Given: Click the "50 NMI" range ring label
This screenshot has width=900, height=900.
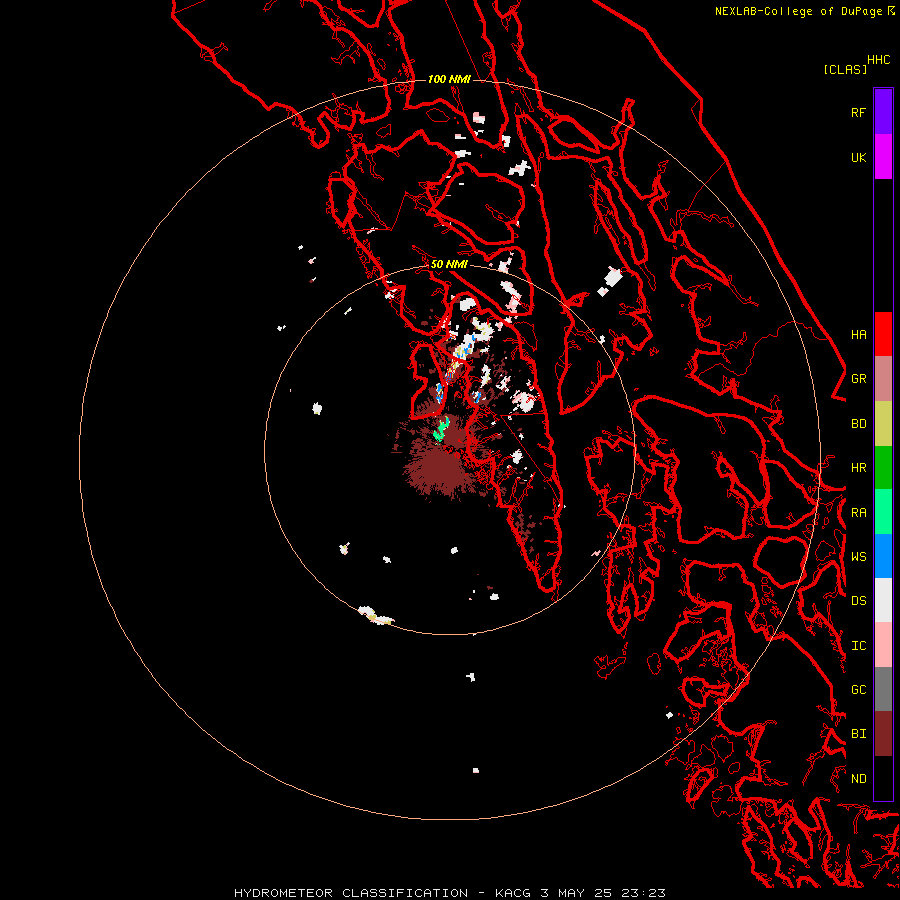Looking at the screenshot, I should click(x=449, y=264).
